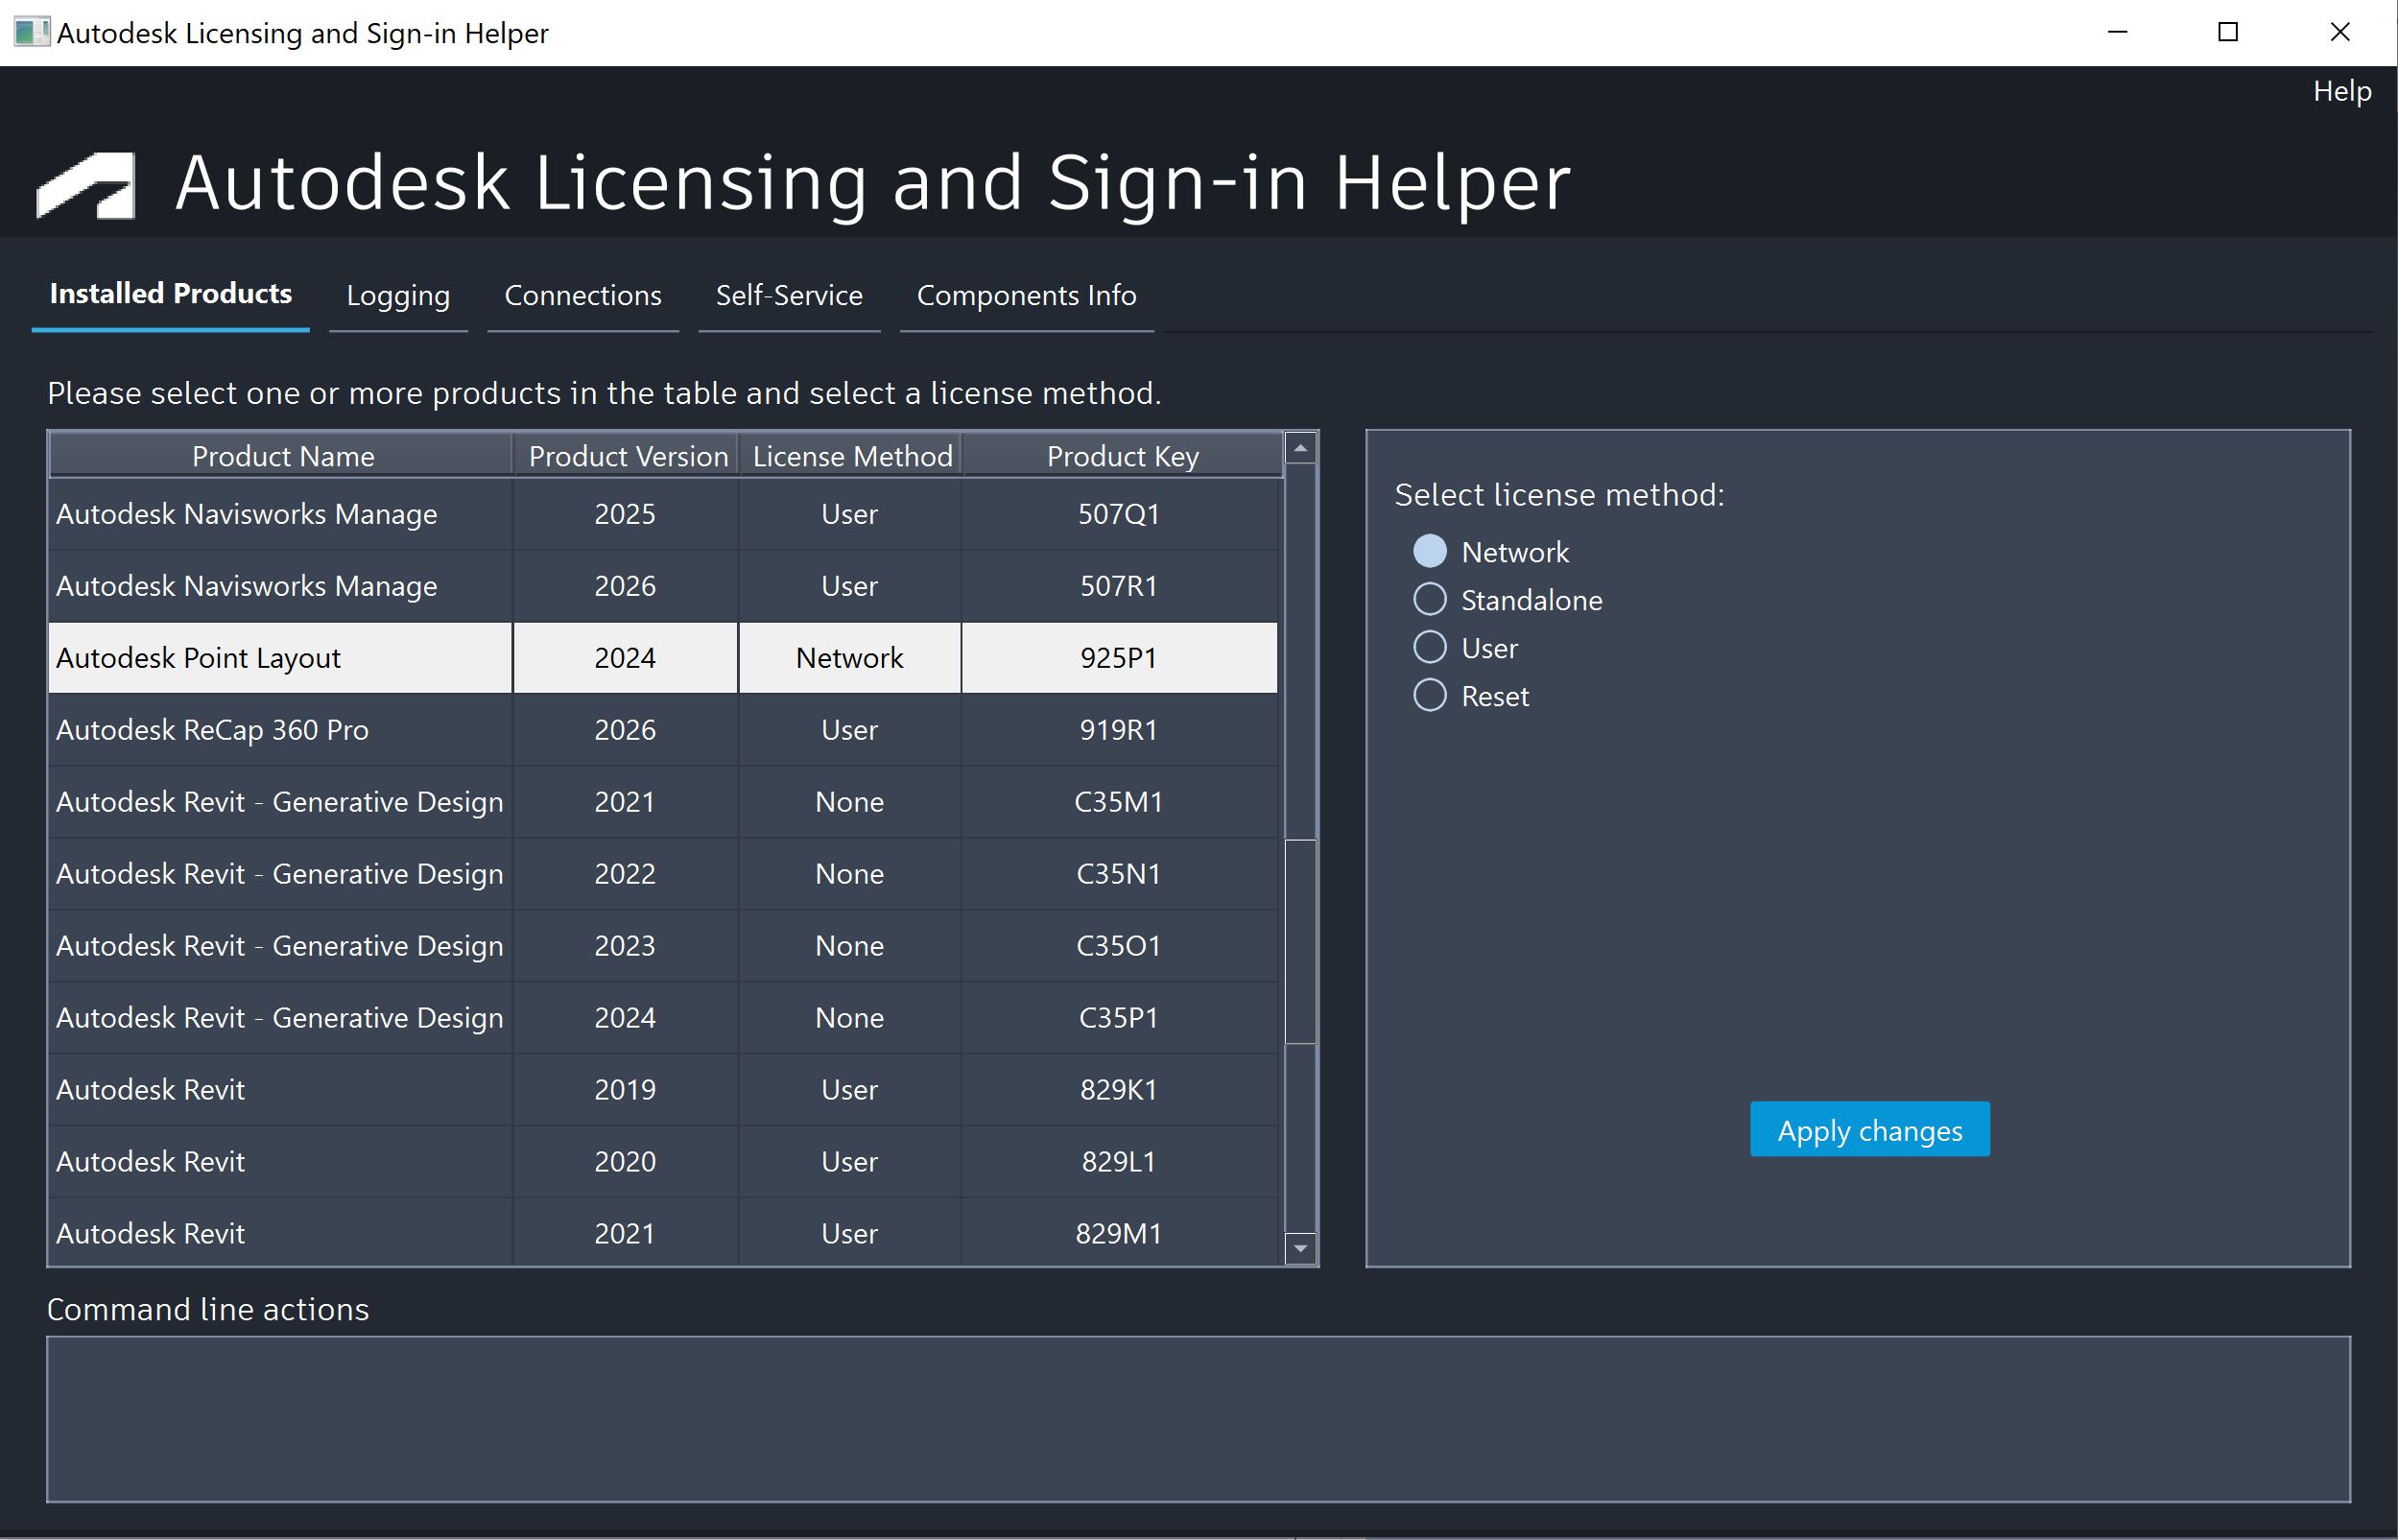Select the Network license method
This screenshot has width=2398, height=1540.
pyautogui.click(x=1429, y=551)
